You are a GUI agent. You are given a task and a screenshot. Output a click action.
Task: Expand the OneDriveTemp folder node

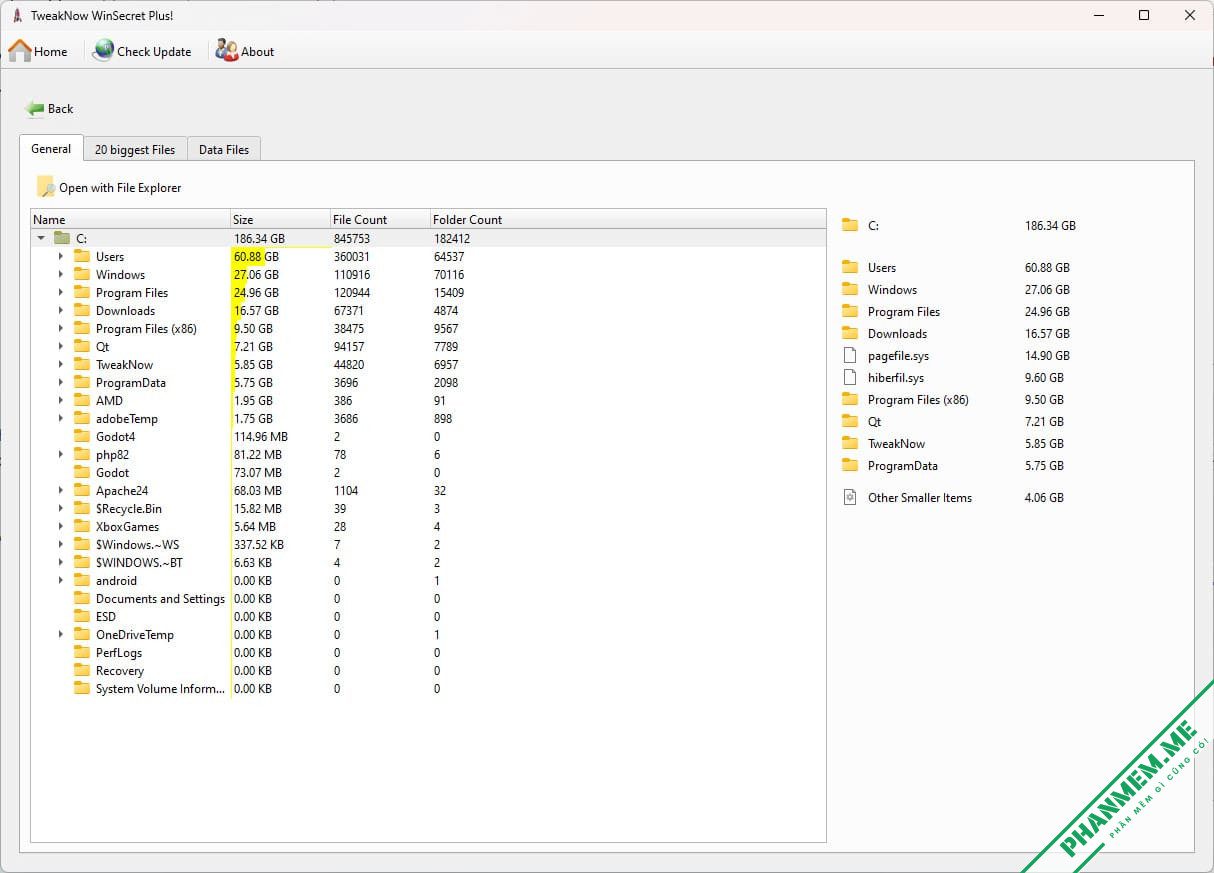pos(61,634)
